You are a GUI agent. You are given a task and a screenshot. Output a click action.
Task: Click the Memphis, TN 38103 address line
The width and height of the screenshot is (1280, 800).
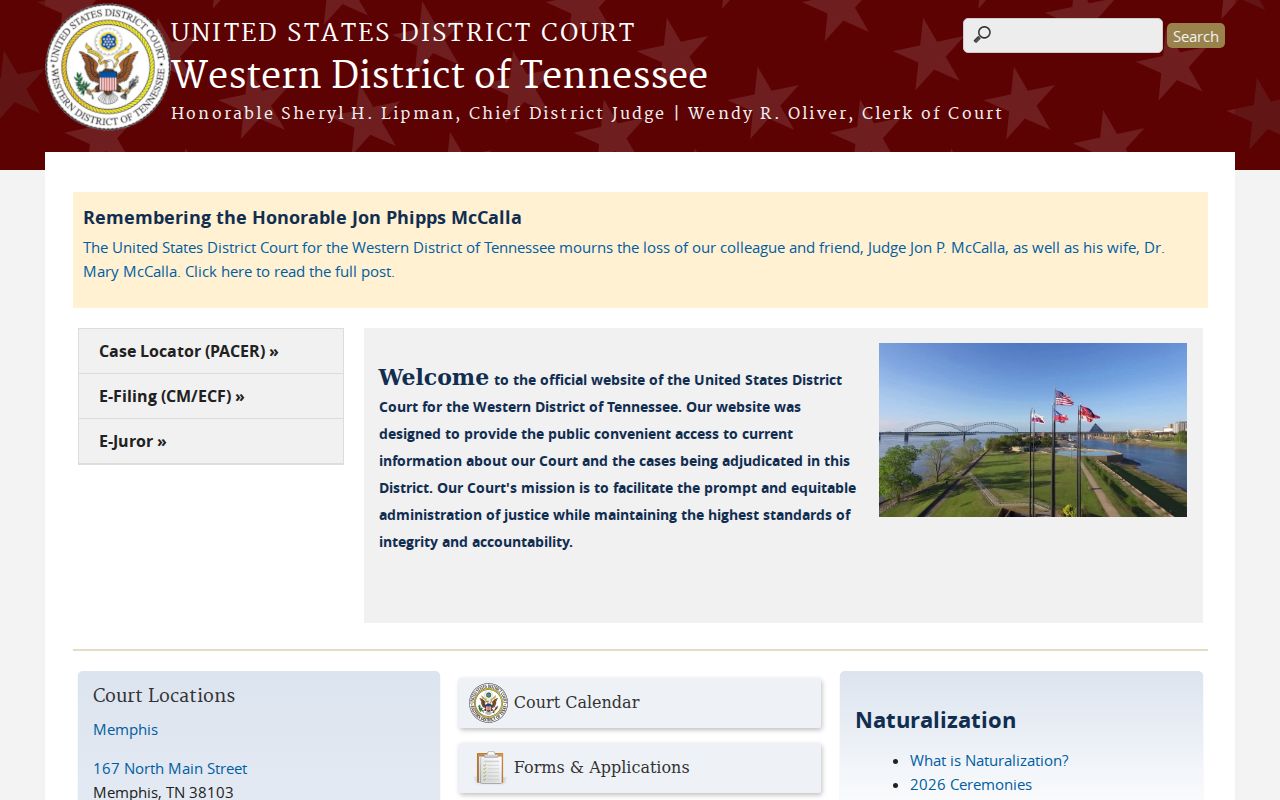coord(163,792)
